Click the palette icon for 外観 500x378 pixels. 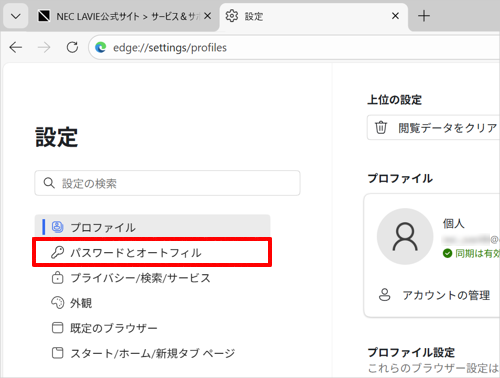pos(57,303)
